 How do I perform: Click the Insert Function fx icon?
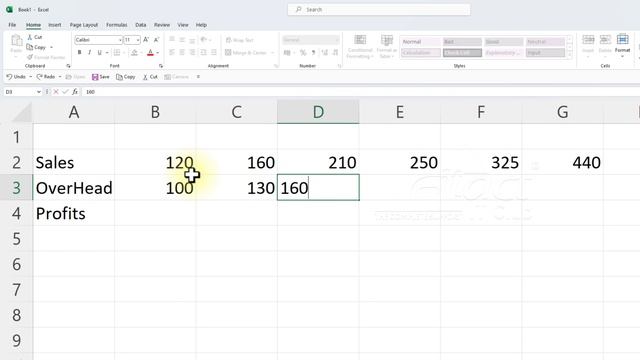pos(75,92)
